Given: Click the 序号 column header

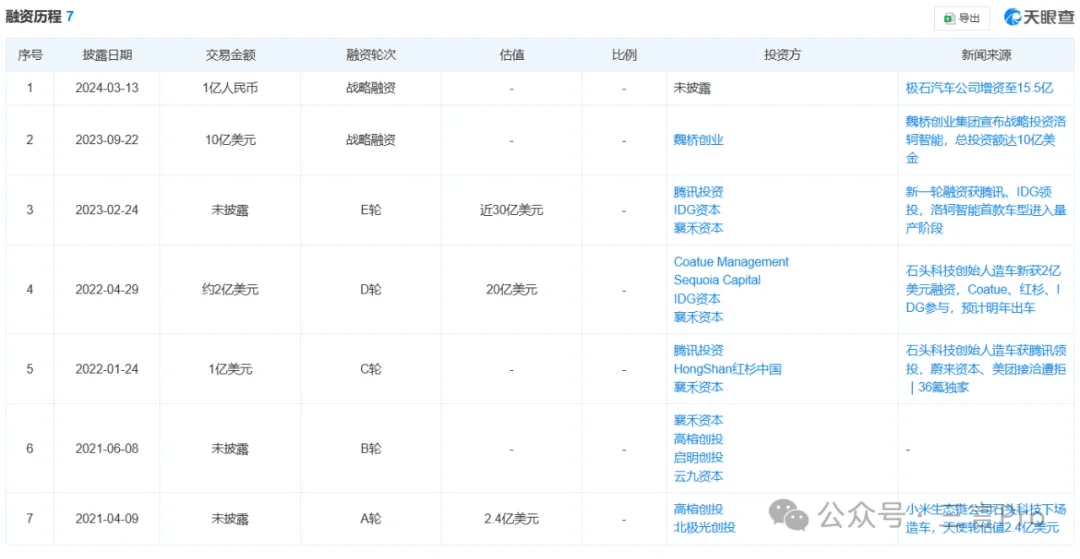Looking at the screenshot, I should 30,55.
